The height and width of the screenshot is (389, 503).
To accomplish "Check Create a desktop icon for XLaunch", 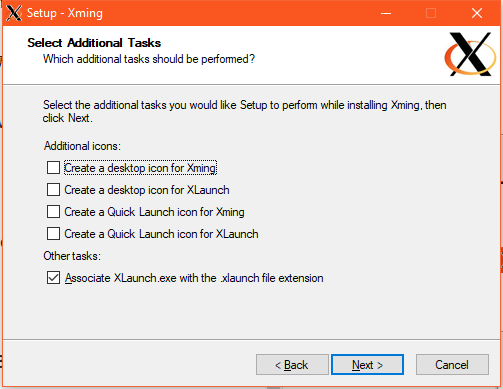I will [53, 190].
